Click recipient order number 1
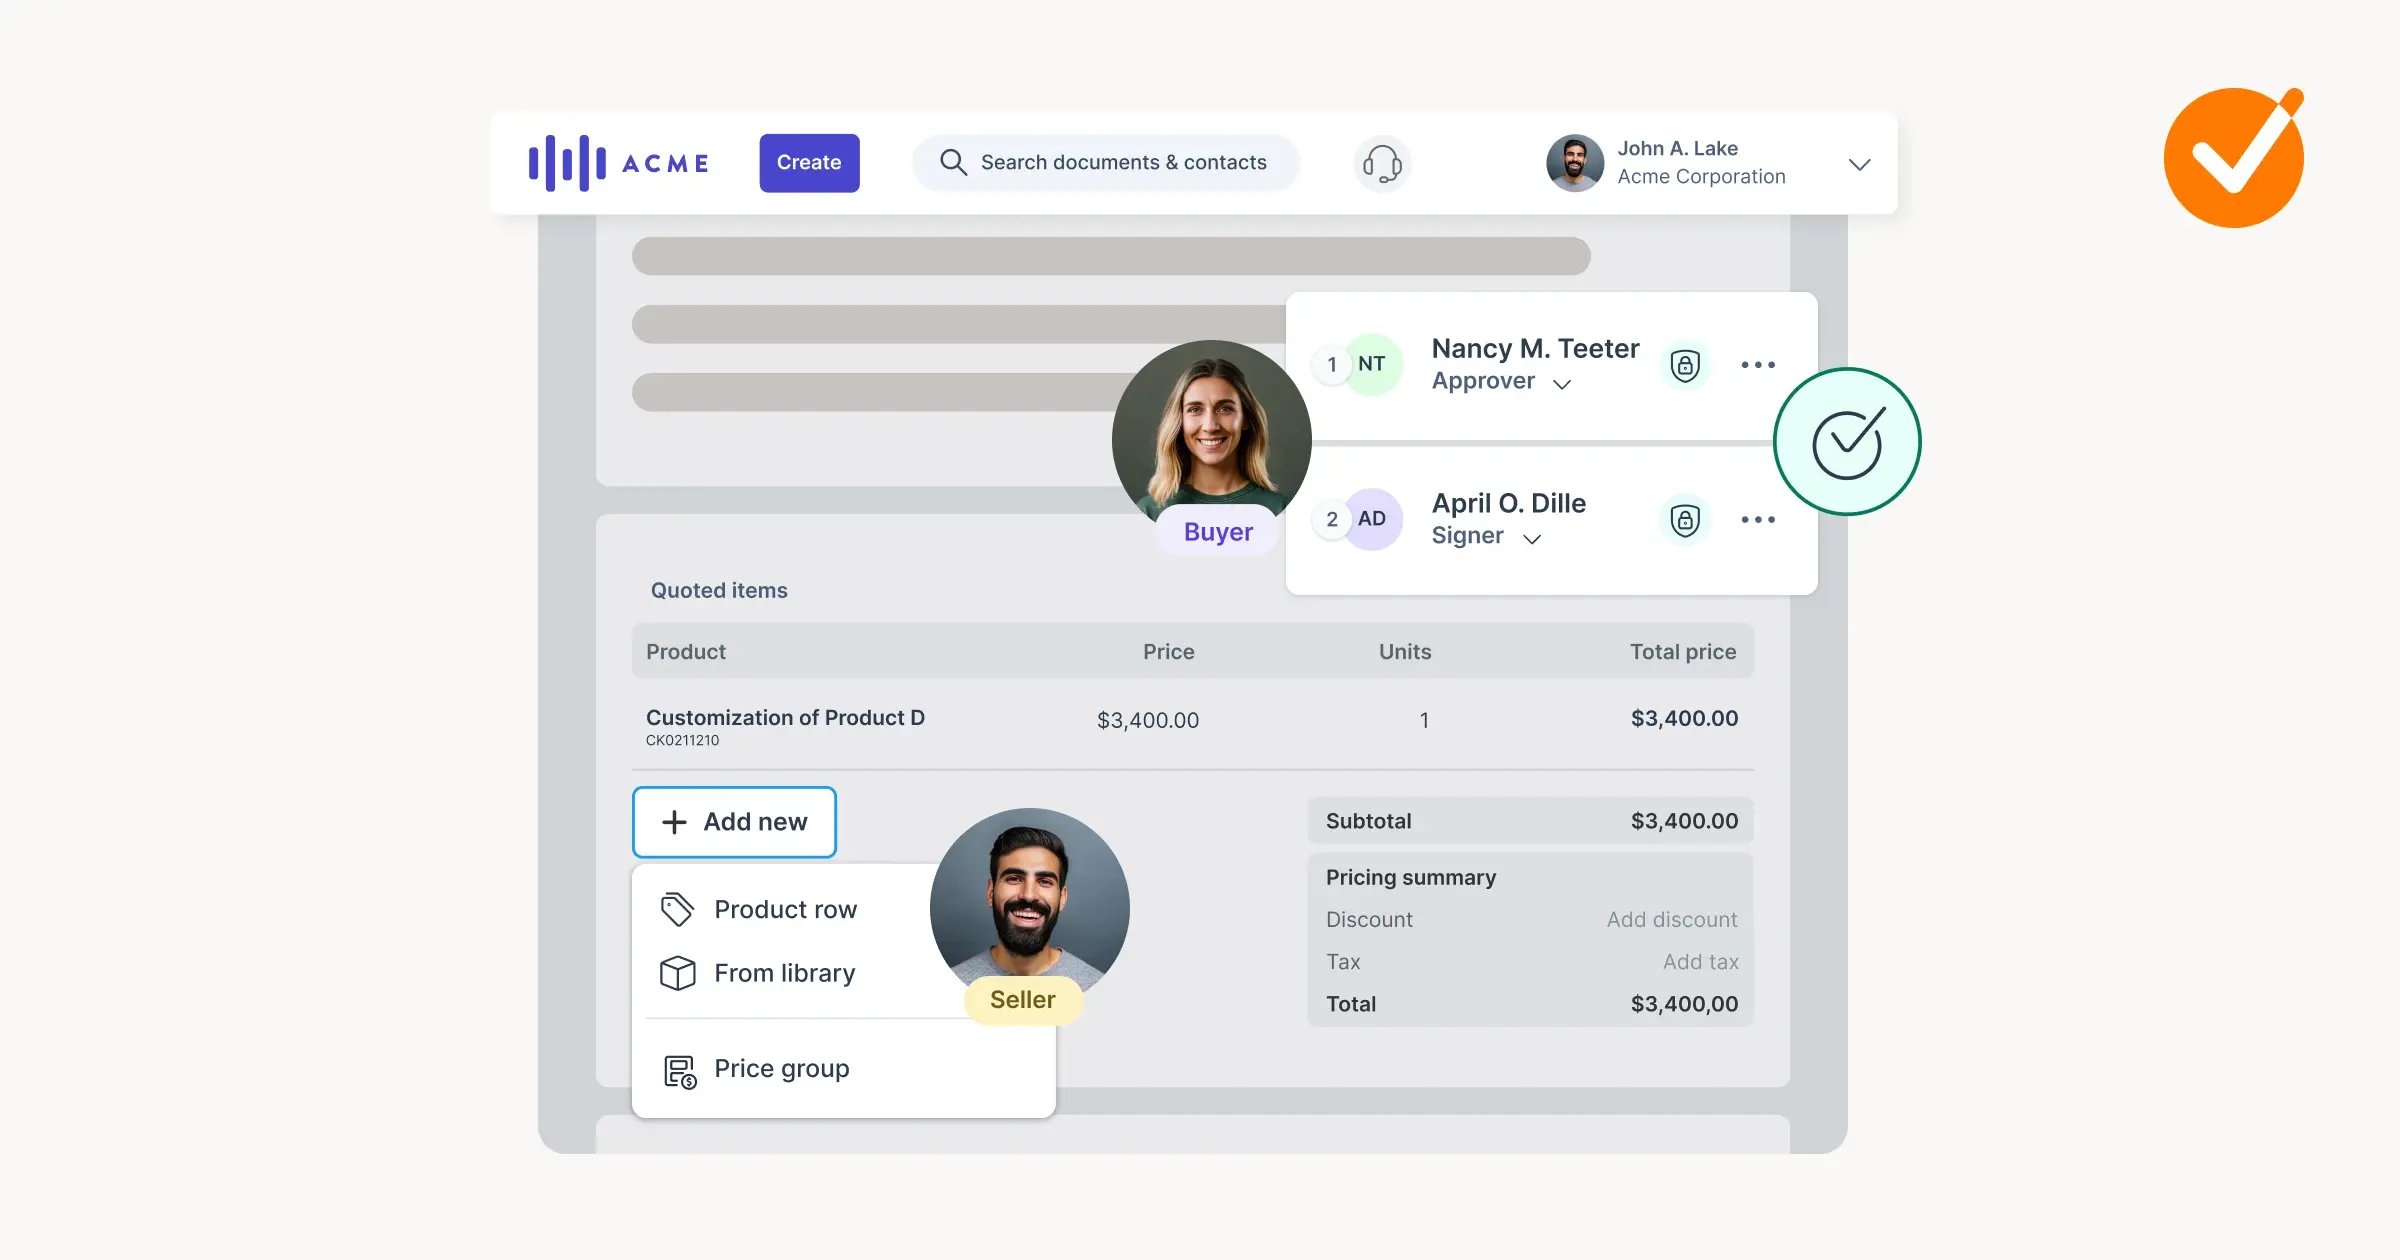Viewport: 2400px width, 1260px height. point(1331,365)
